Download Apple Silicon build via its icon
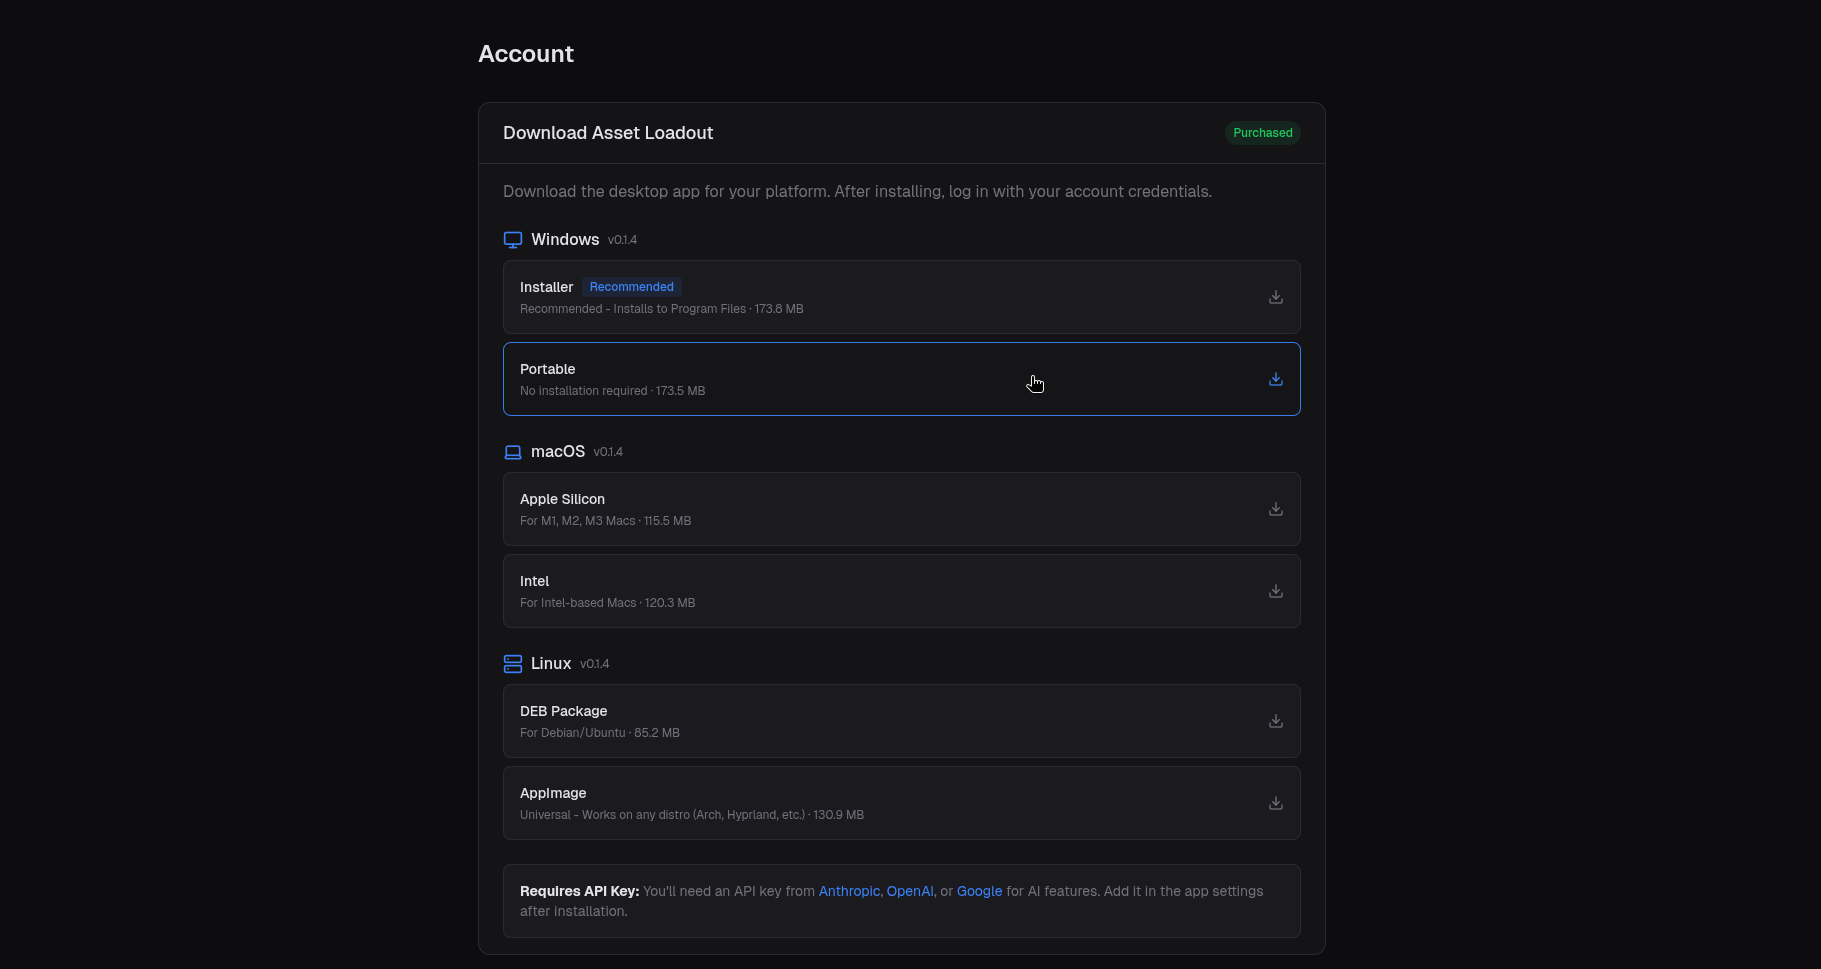 tap(1275, 509)
